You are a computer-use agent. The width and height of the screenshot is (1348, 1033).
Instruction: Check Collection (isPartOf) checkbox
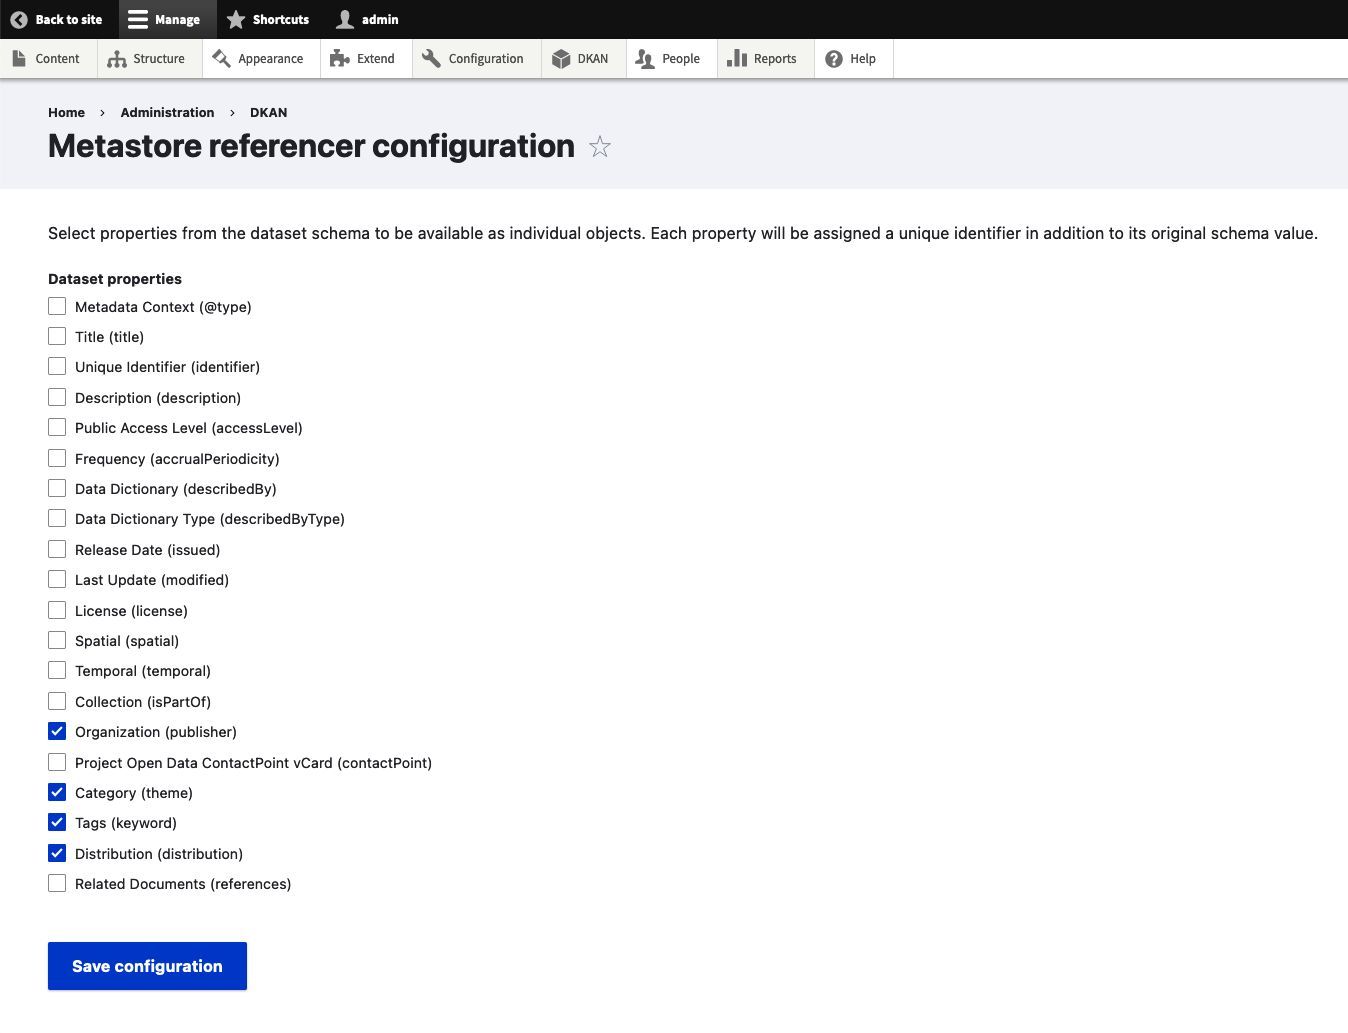57,701
